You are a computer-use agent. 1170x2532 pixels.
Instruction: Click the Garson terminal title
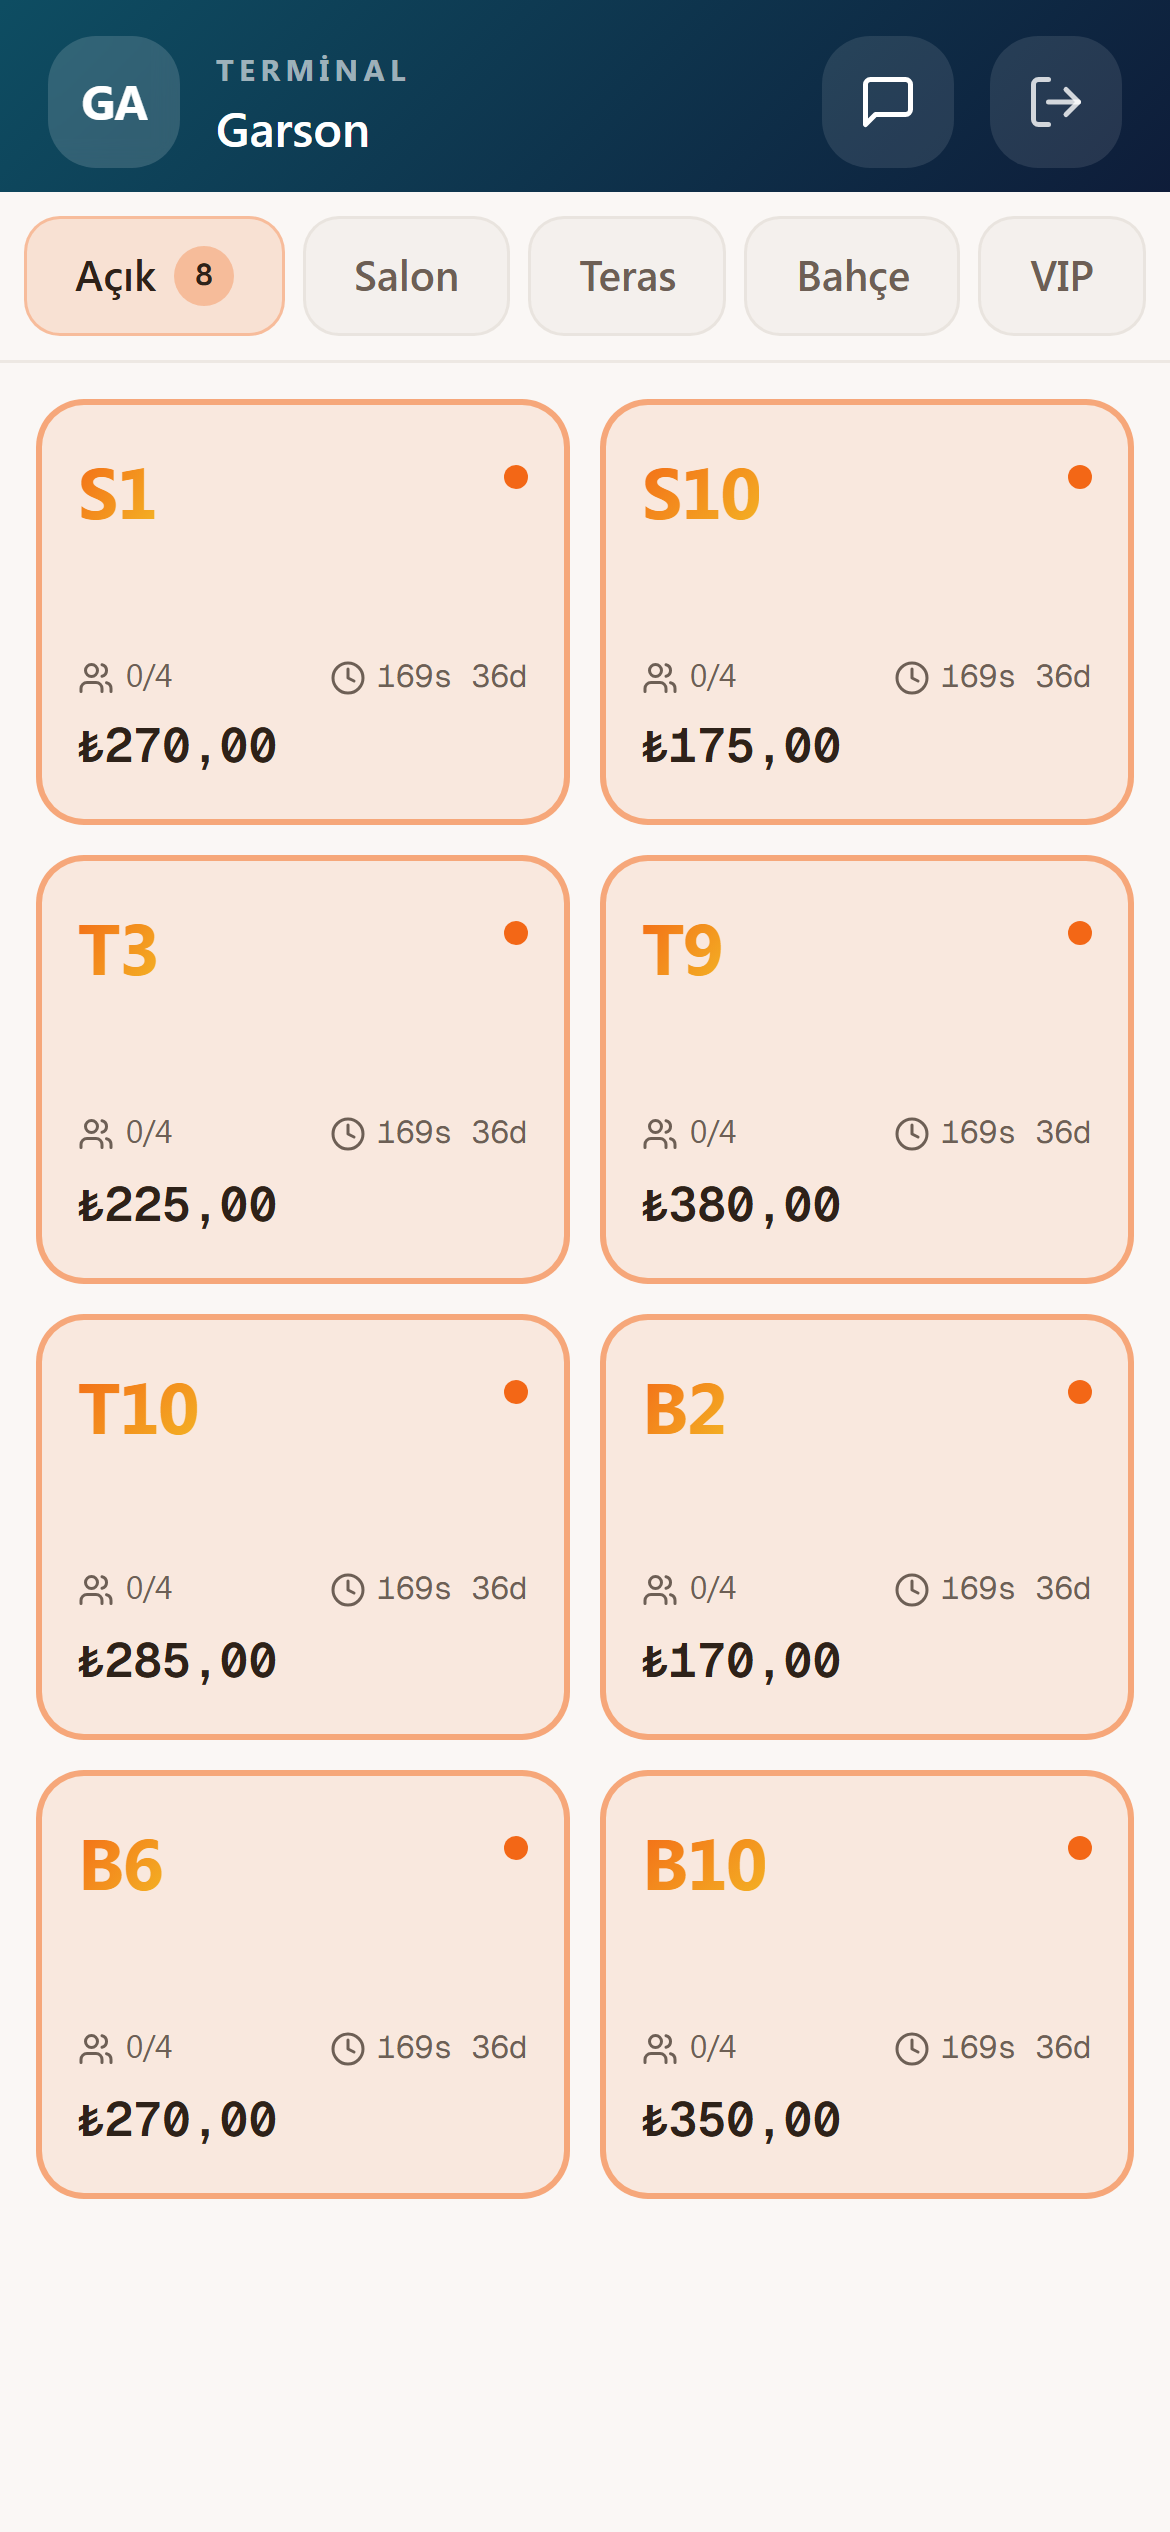293,131
